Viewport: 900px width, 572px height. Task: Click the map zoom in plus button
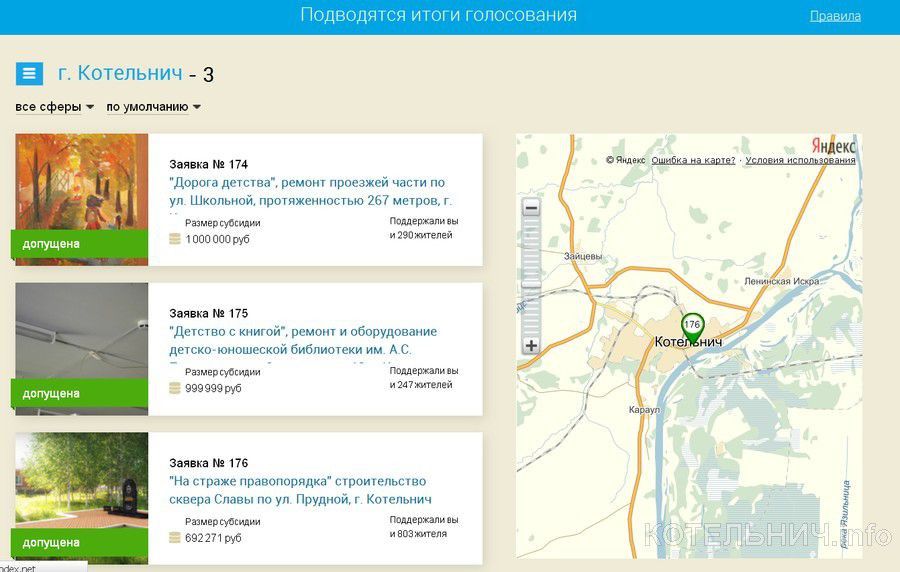(531, 346)
